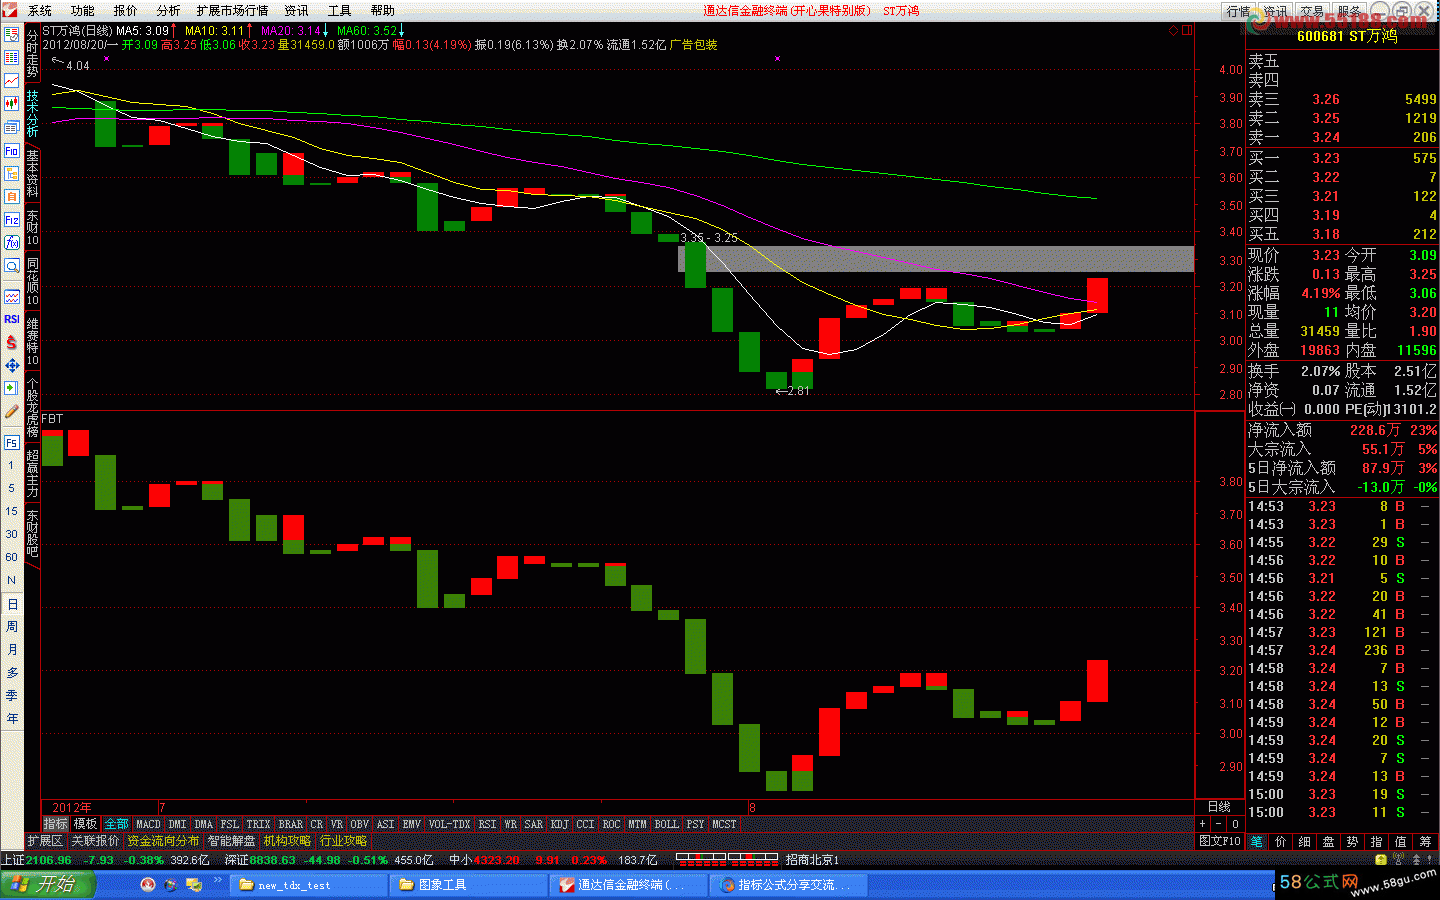Switch to the 分时走势 side tab

[x=32, y=54]
